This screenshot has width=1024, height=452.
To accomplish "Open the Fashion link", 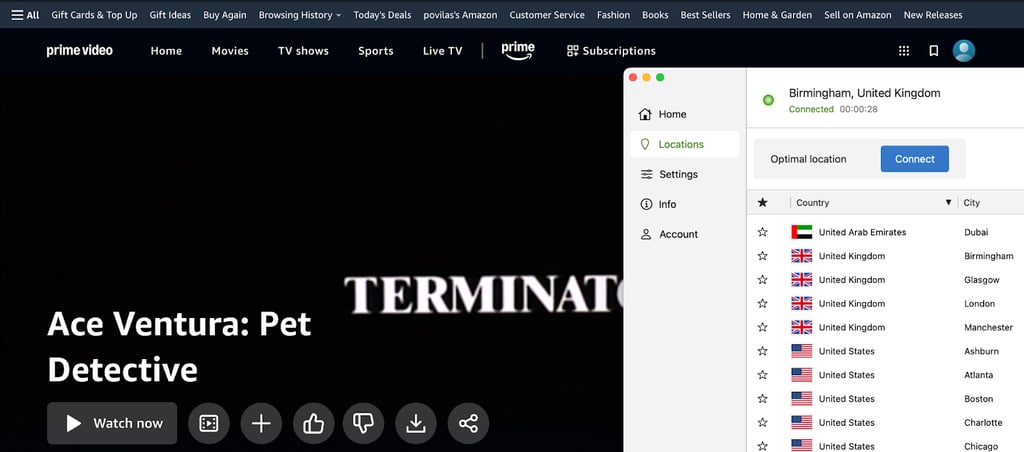I will tap(613, 15).
